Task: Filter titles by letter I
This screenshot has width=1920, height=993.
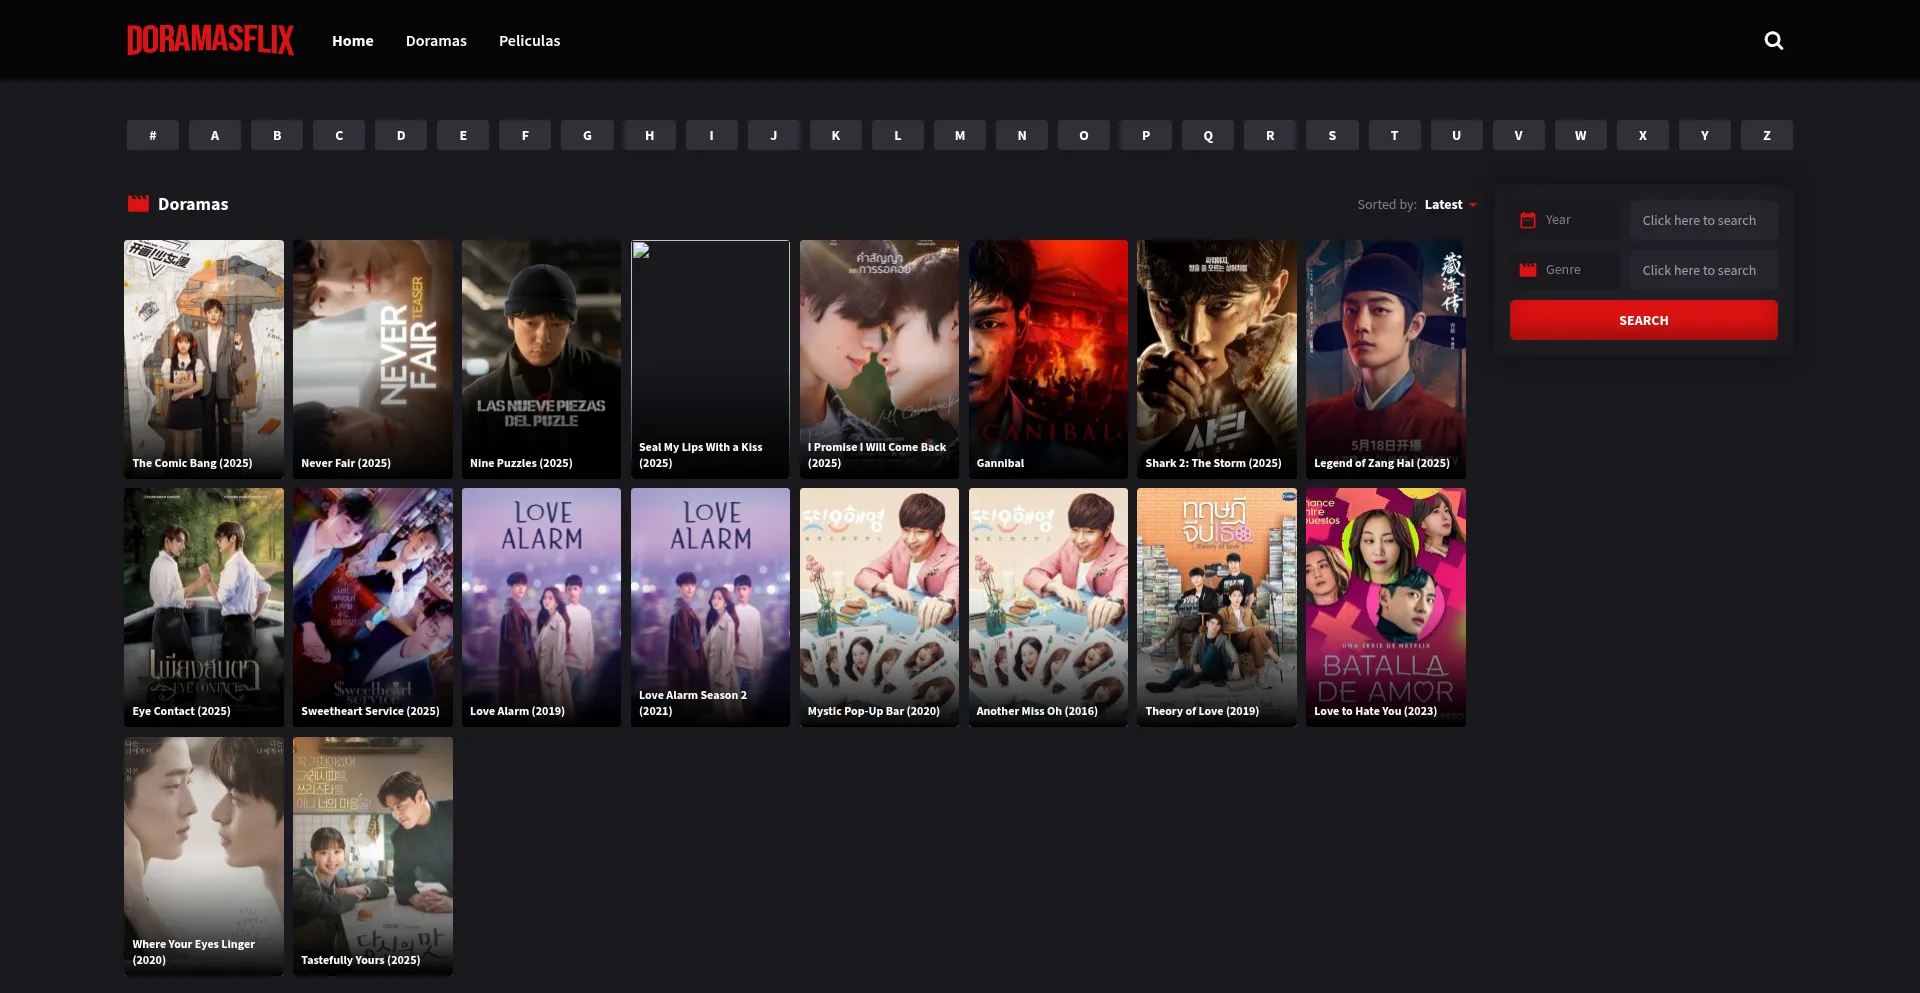Action: click(x=711, y=135)
